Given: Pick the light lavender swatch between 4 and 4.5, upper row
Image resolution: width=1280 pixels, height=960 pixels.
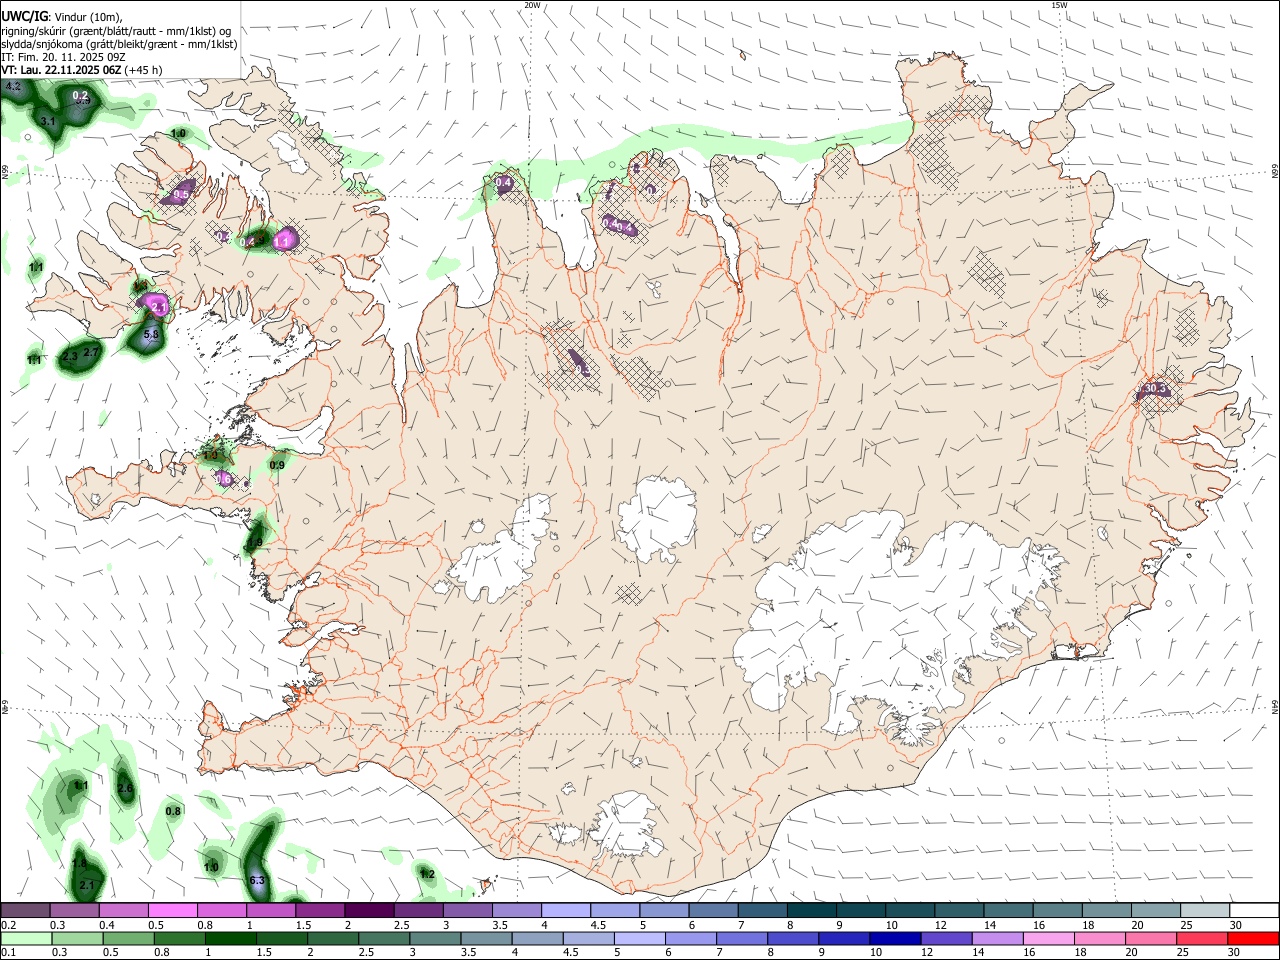Looking at the screenshot, I should tap(566, 910).
